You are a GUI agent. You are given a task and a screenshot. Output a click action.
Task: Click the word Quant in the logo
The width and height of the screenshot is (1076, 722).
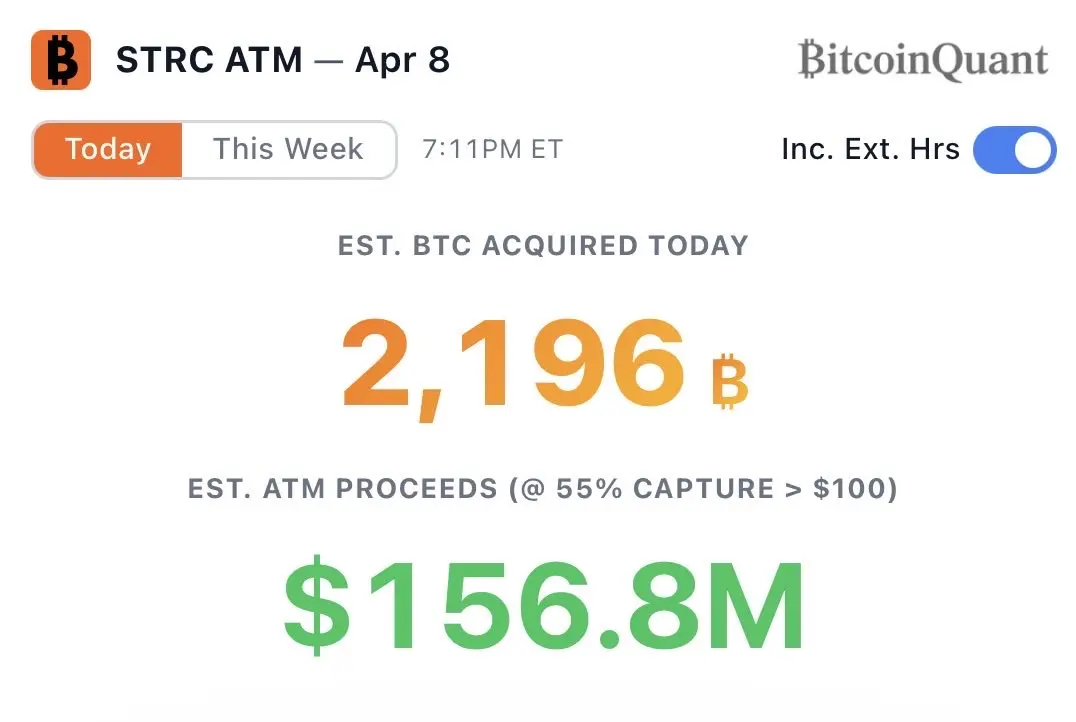(983, 60)
